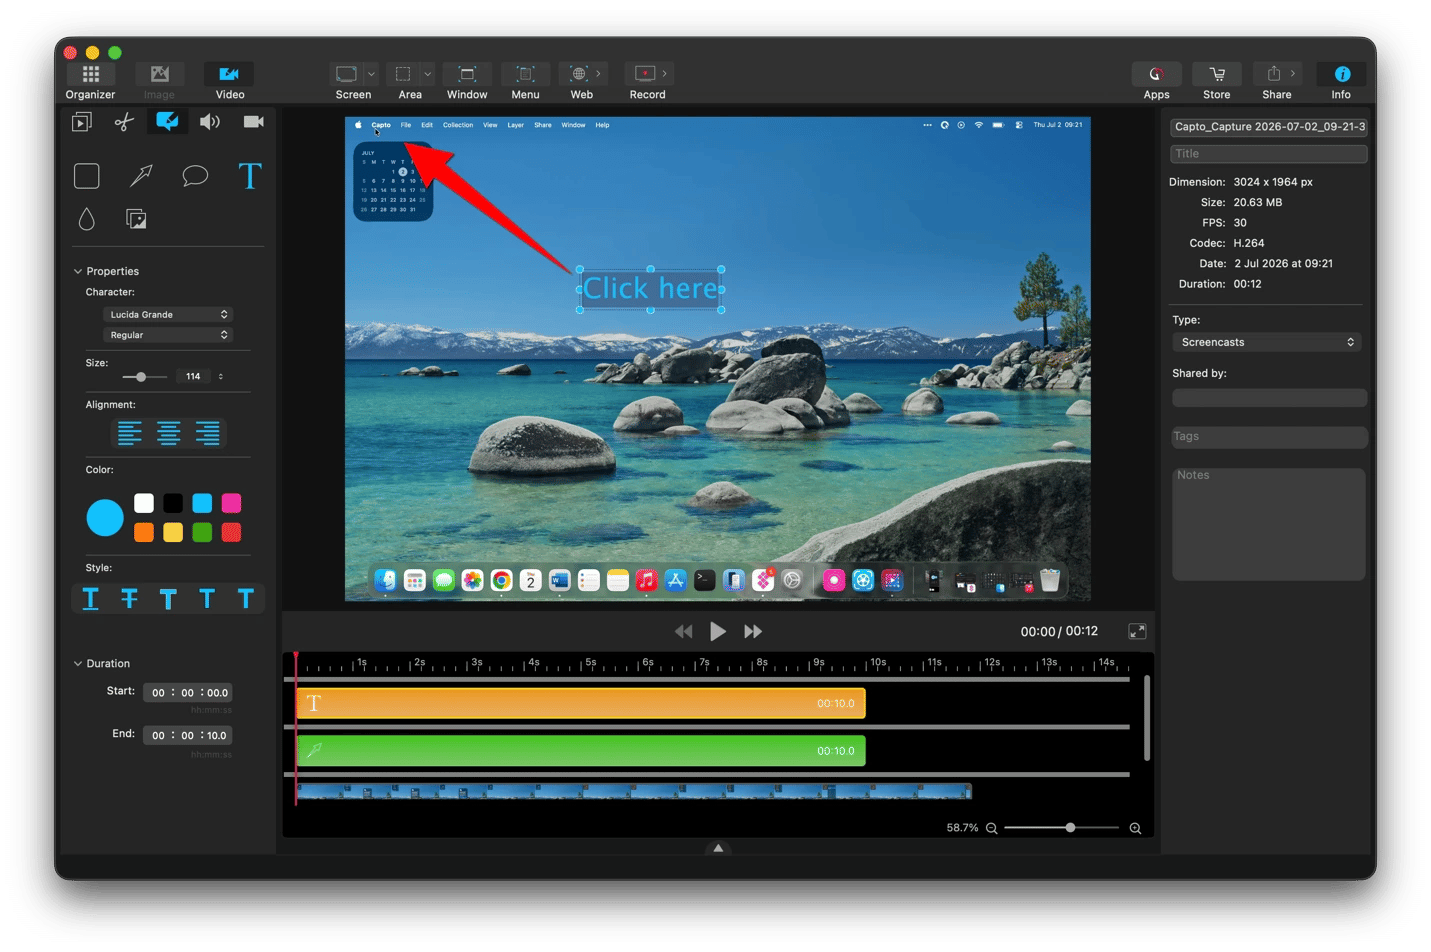
Task: Set text alignment to right
Action: [208, 433]
